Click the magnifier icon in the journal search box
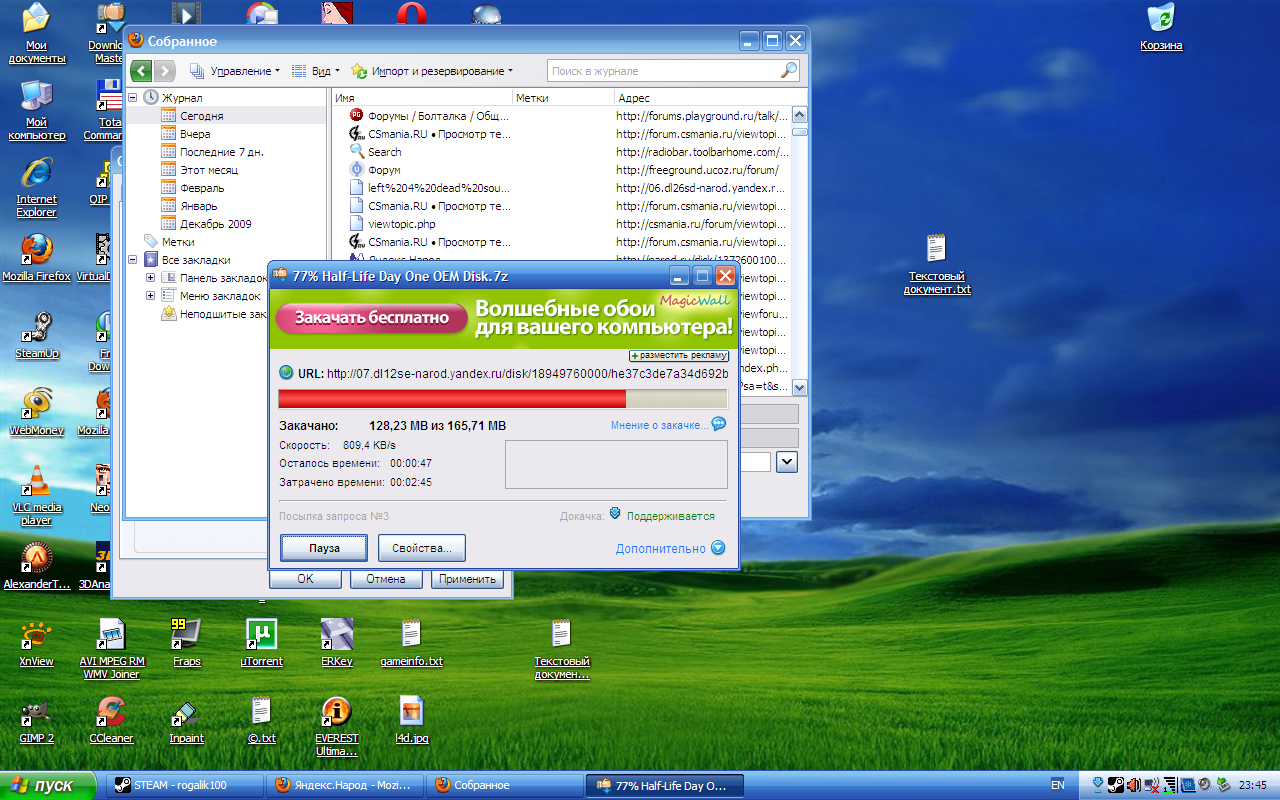 [x=788, y=71]
